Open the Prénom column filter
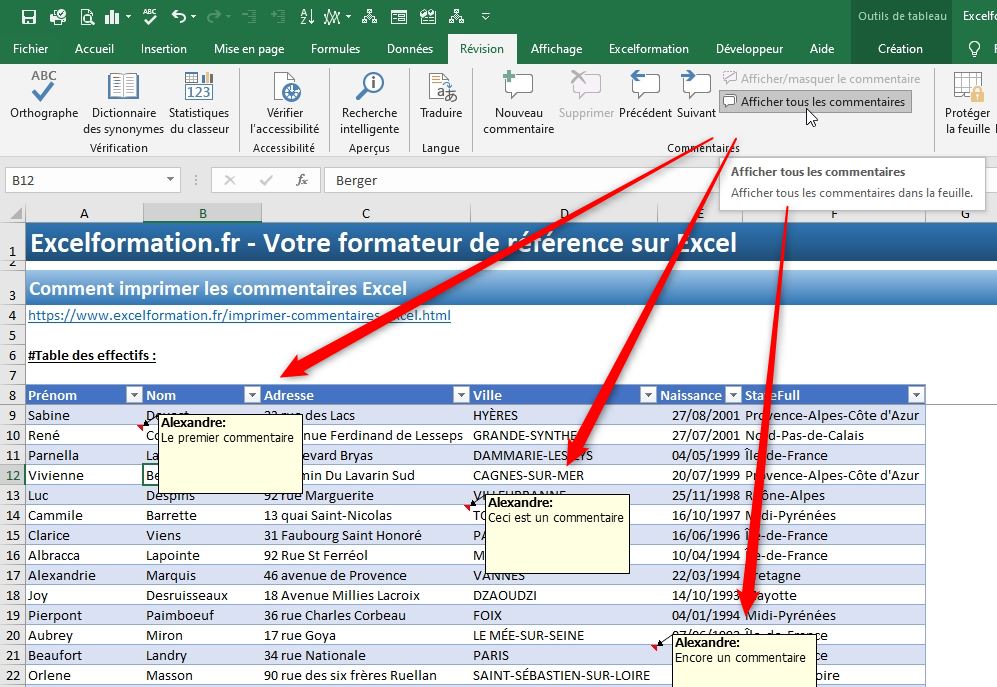Image resolution: width=997 pixels, height=687 pixels. tap(133, 394)
